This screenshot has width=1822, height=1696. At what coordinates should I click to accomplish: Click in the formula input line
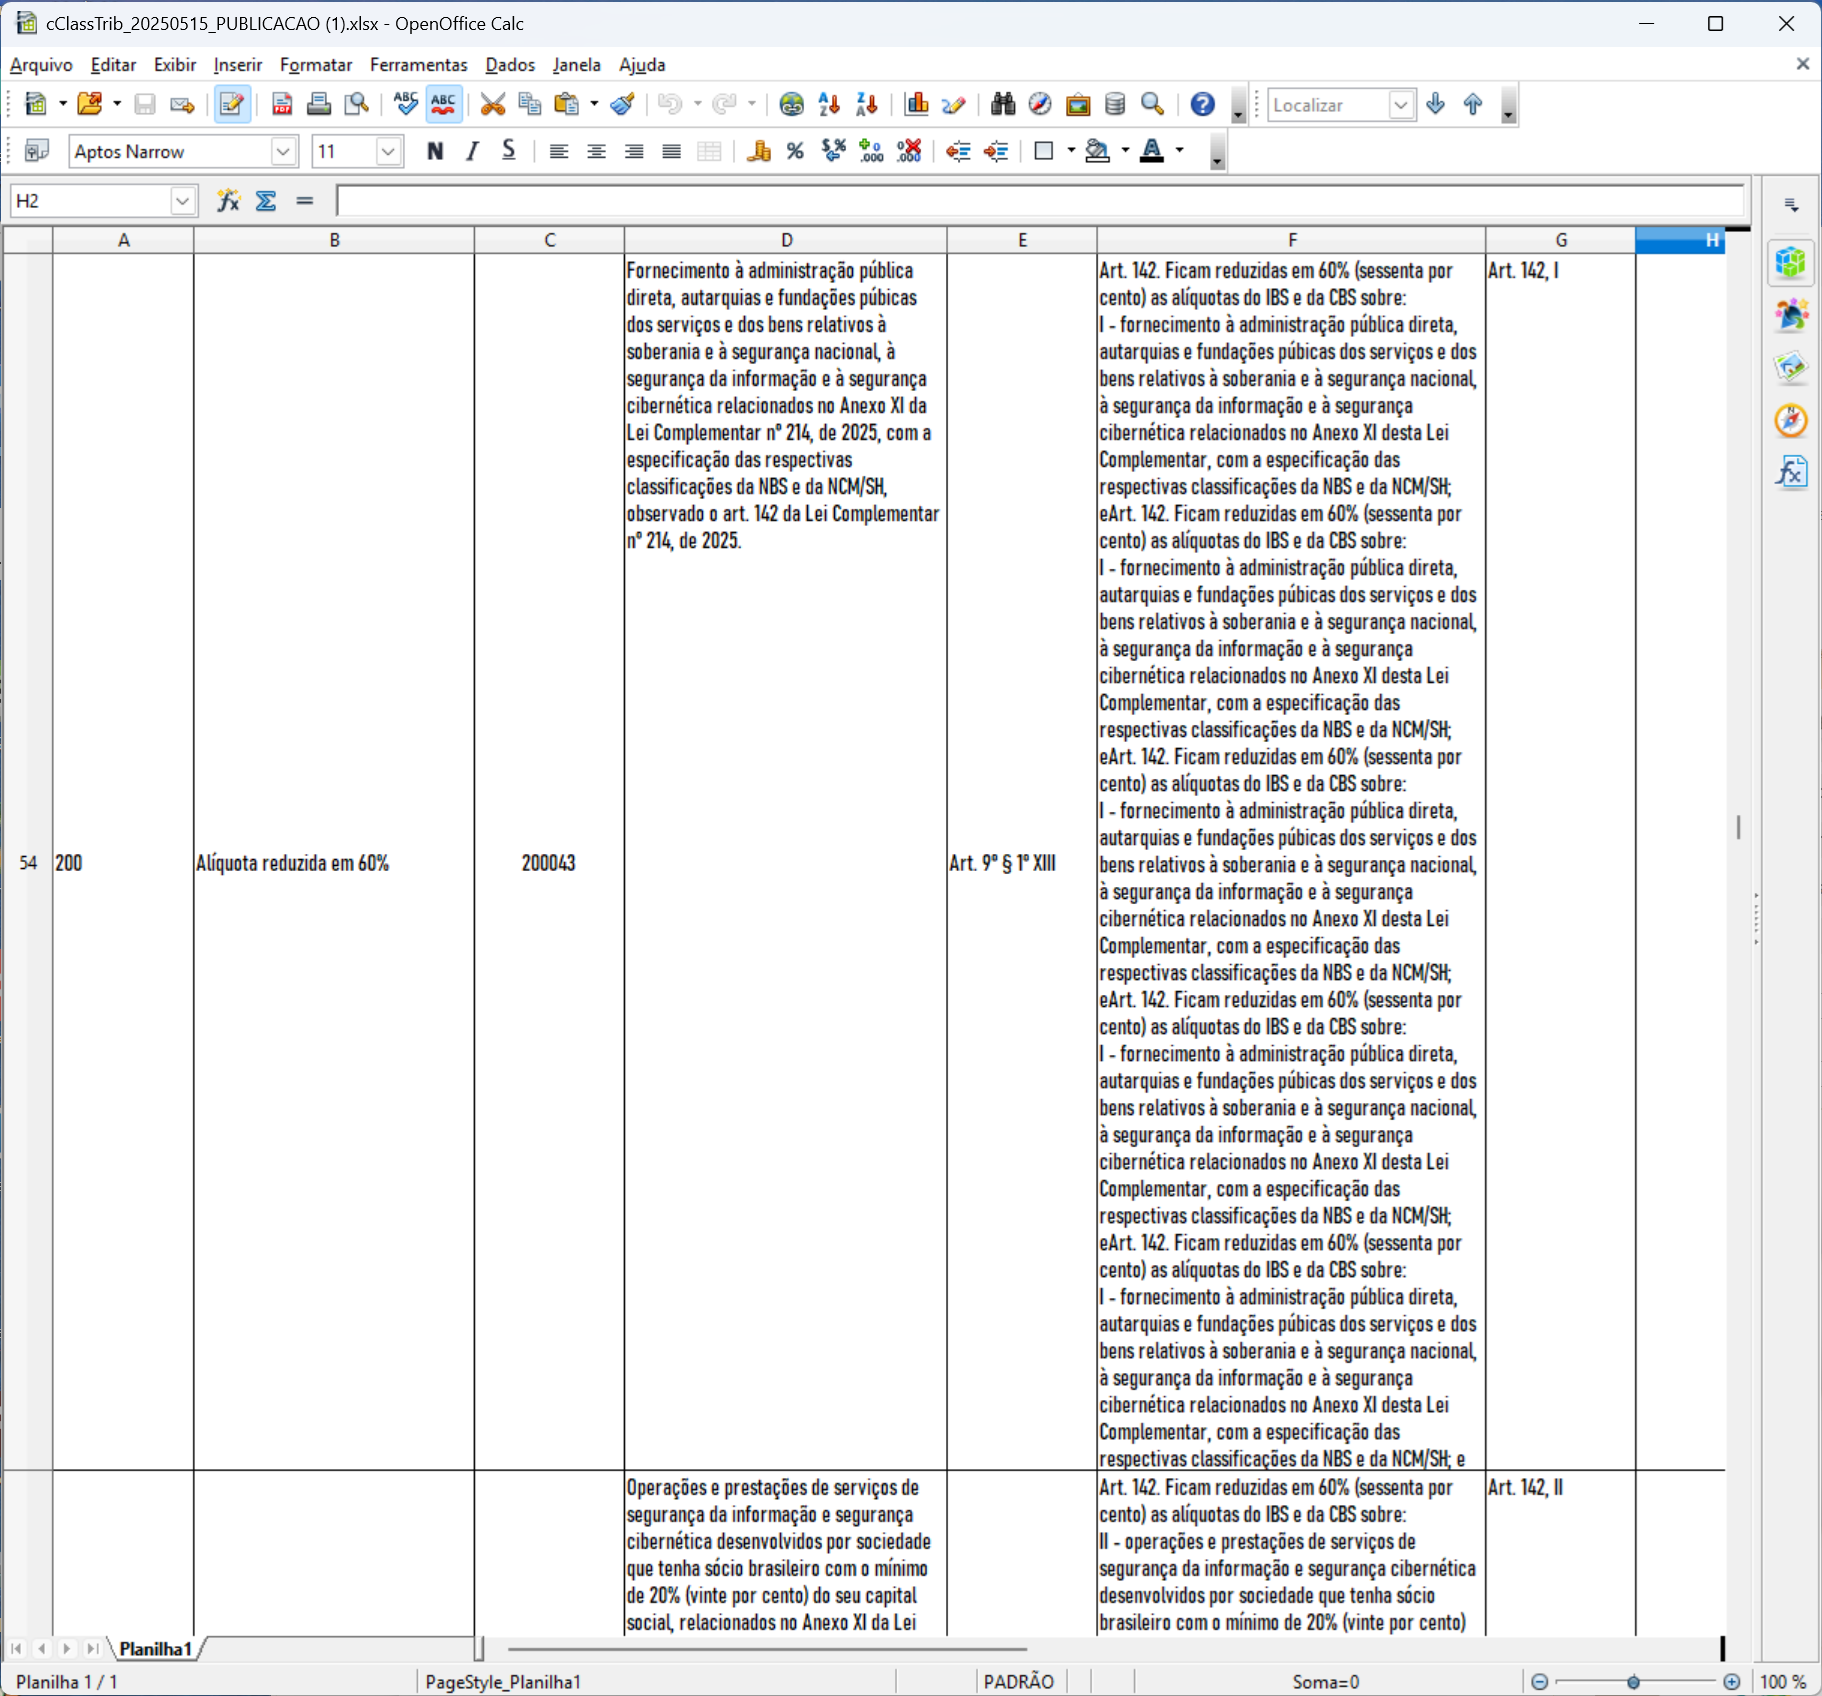click(x=1040, y=201)
